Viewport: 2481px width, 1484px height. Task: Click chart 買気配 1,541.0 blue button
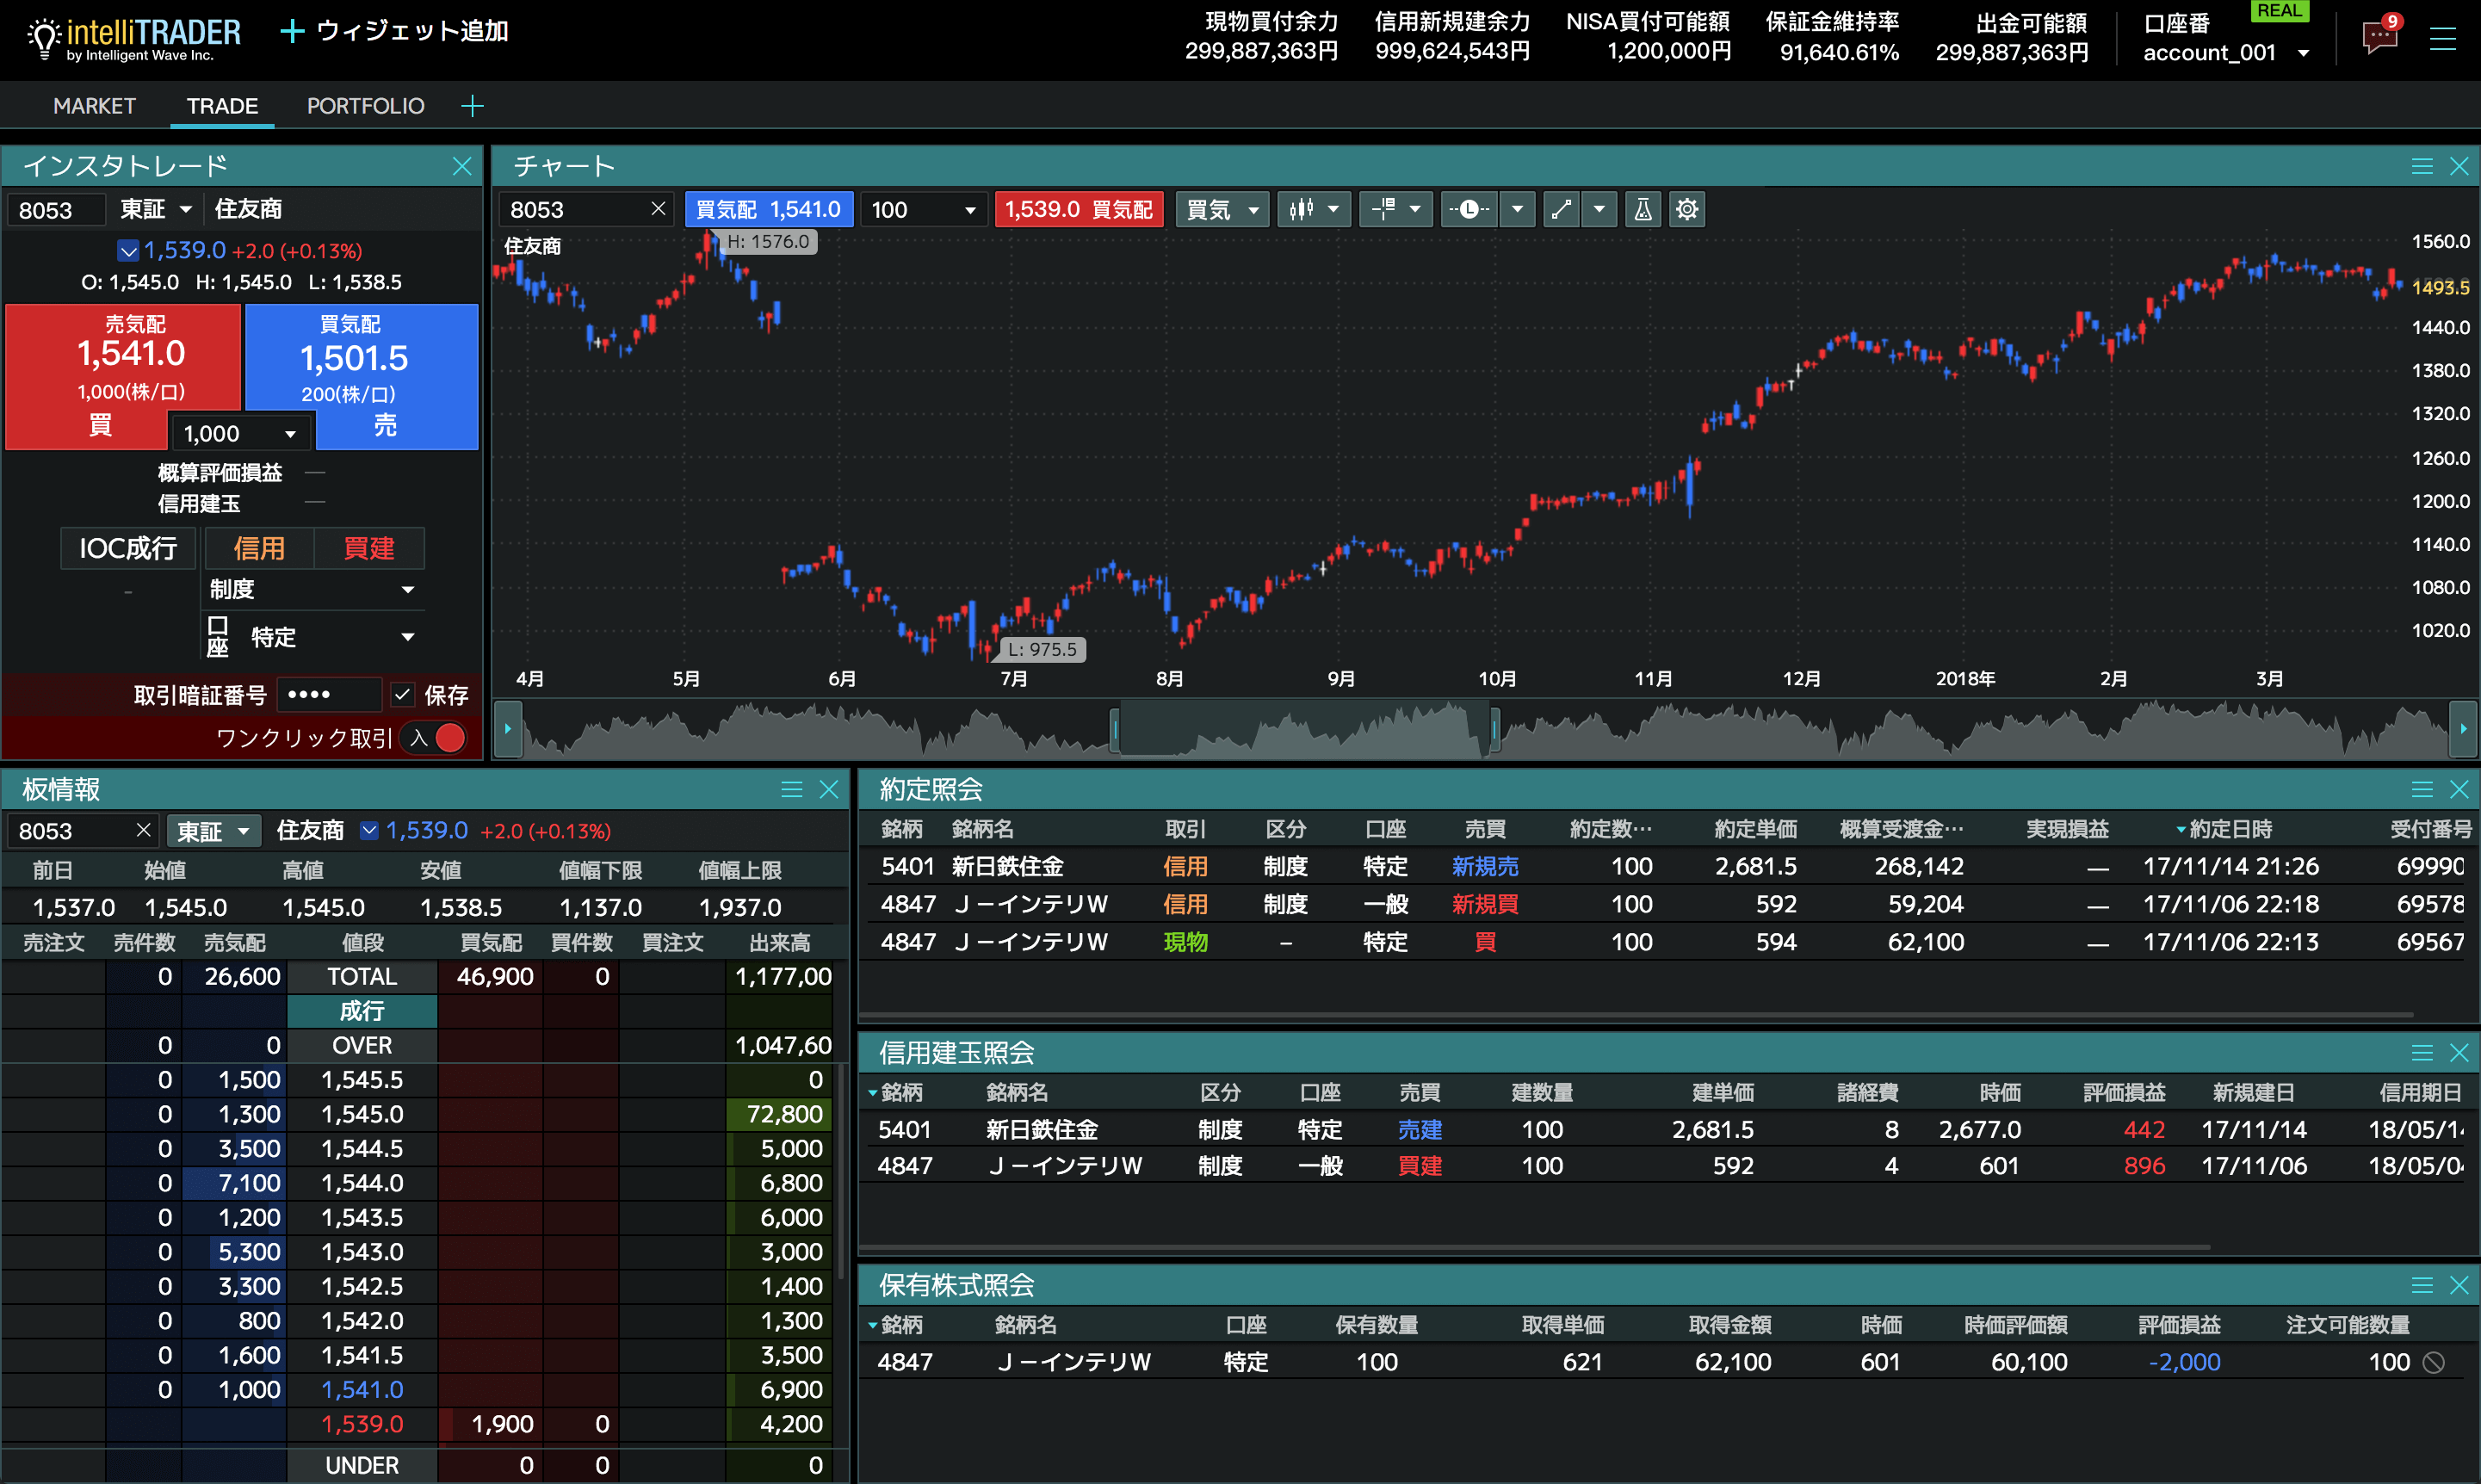tap(768, 209)
